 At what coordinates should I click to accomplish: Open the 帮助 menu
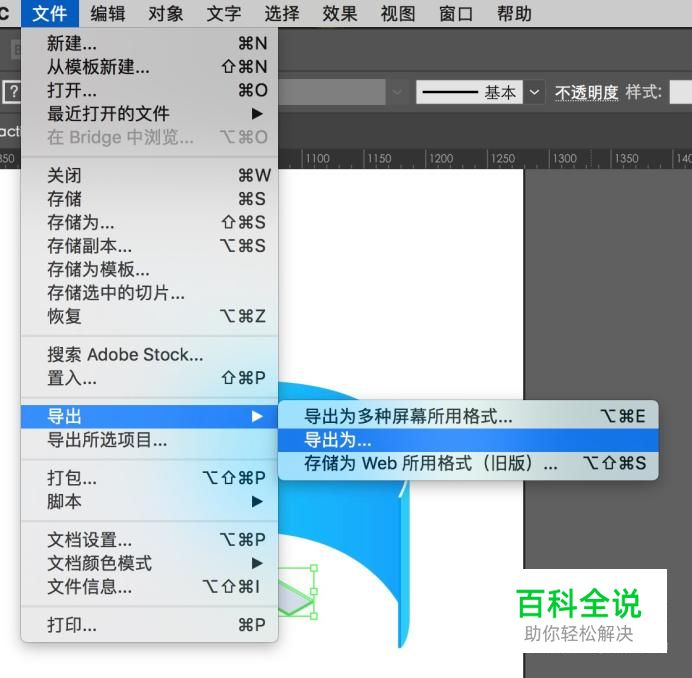[514, 14]
